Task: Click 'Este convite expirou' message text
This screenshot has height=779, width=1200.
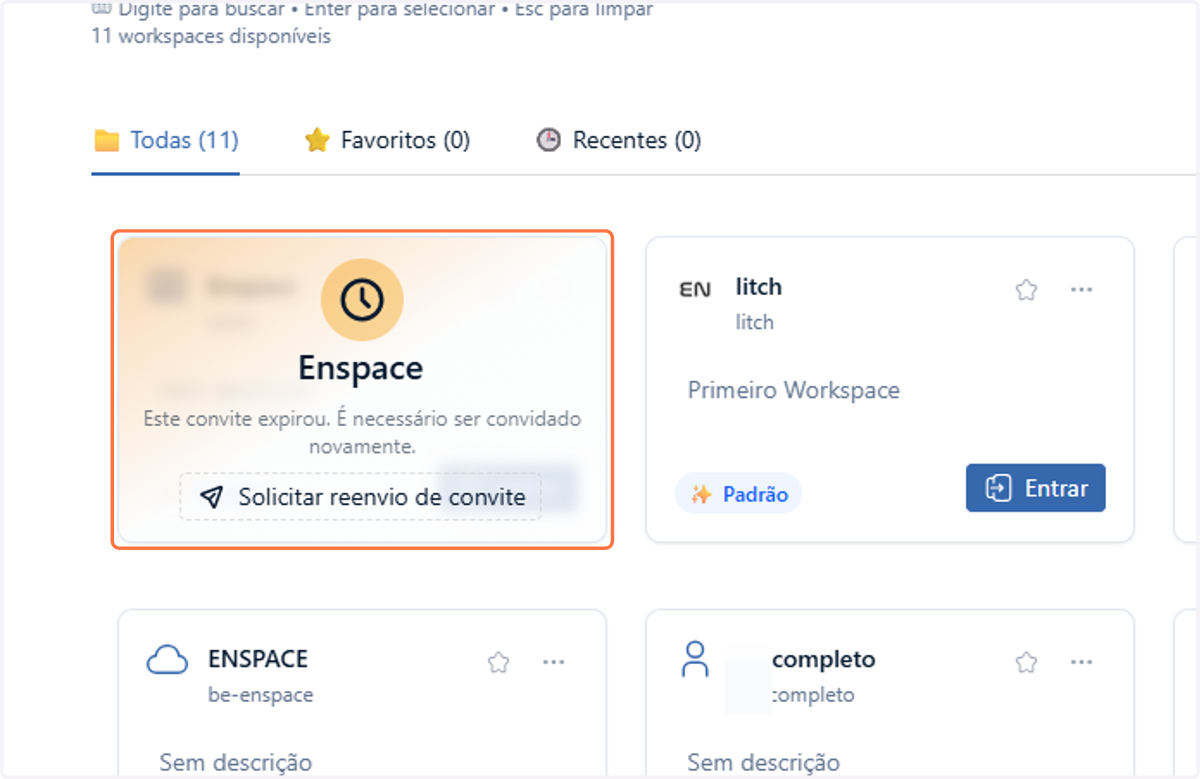Action: coord(362,432)
